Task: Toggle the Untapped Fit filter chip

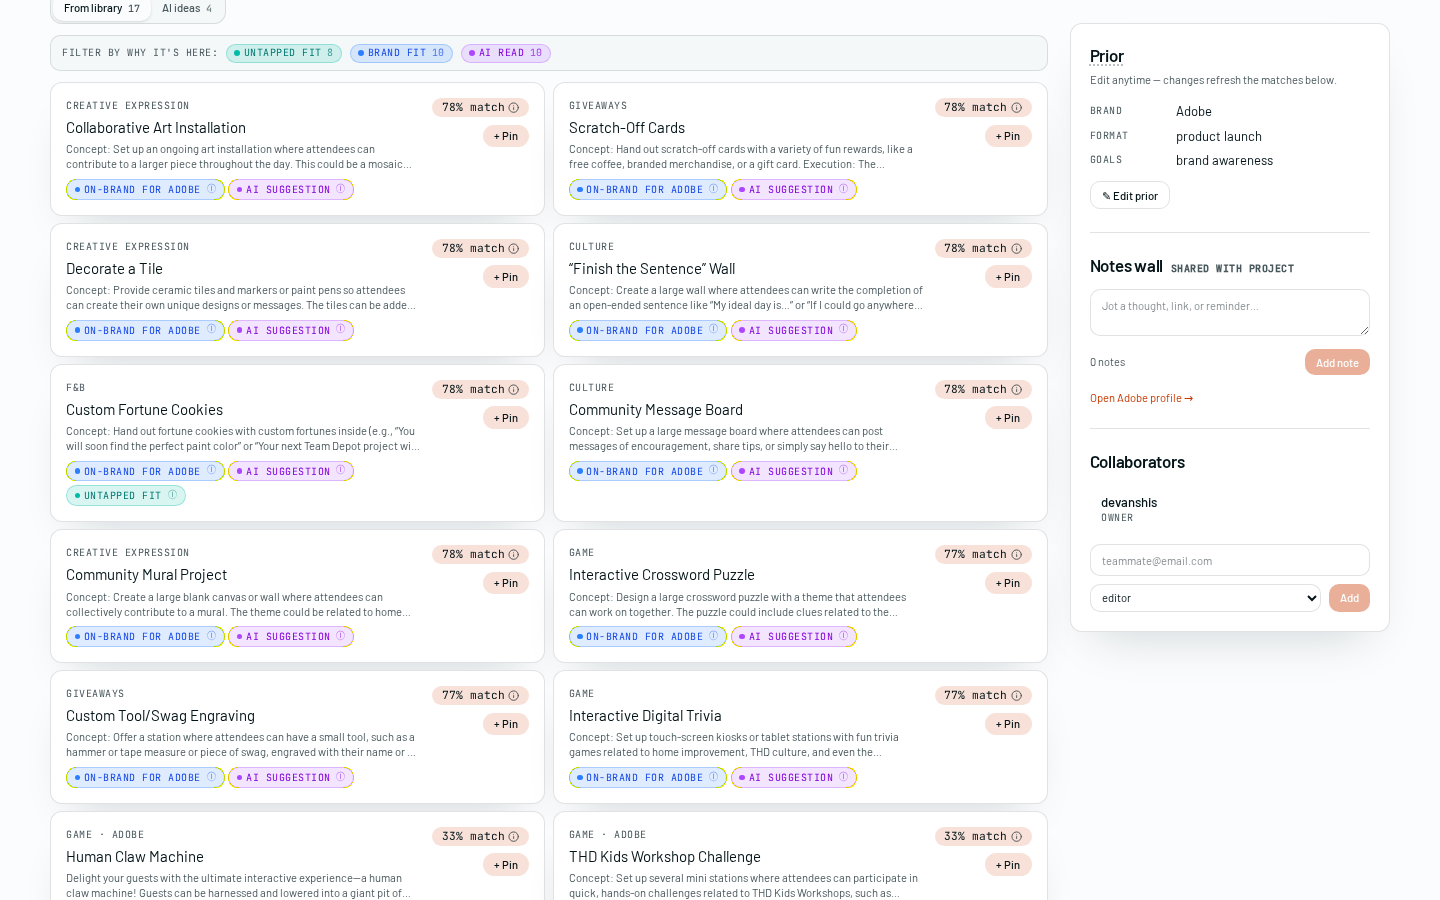Action: (284, 53)
